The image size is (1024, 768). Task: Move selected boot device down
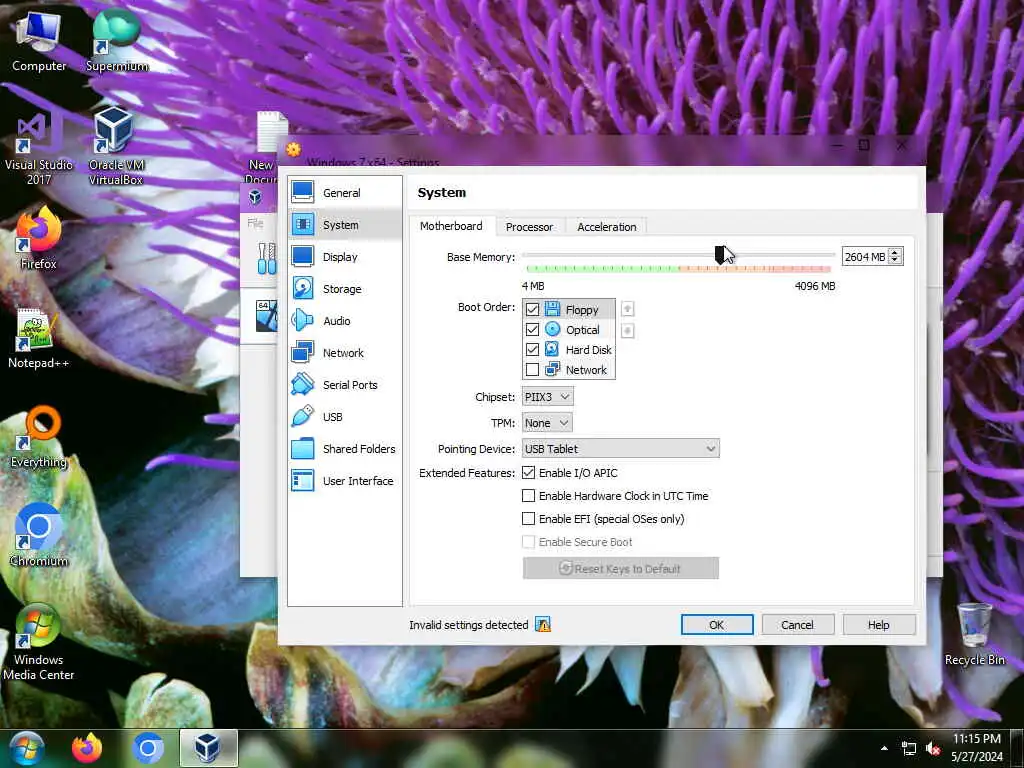[x=627, y=330]
